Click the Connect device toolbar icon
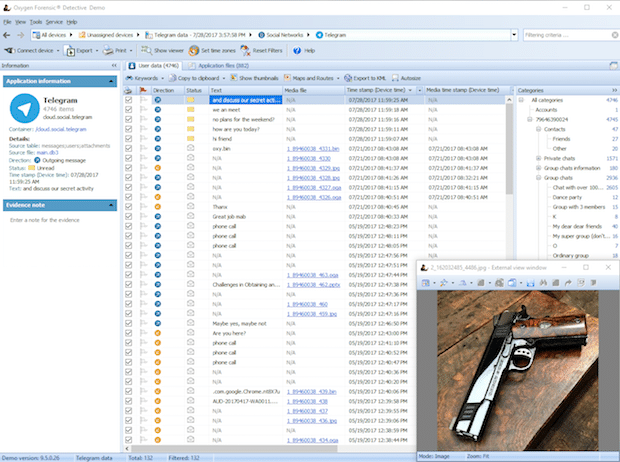The height and width of the screenshot is (462, 620). [x=9, y=51]
